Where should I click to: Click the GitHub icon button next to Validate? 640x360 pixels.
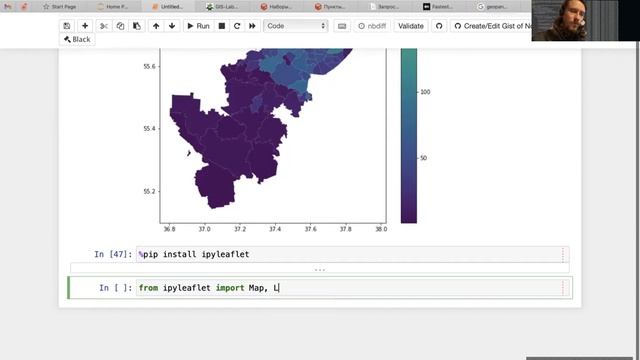[439, 26]
